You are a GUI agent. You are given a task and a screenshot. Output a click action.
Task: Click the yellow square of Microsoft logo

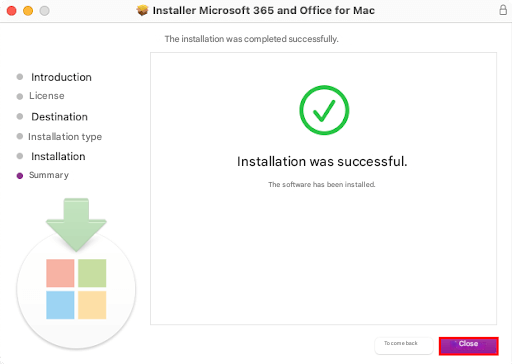point(92,305)
